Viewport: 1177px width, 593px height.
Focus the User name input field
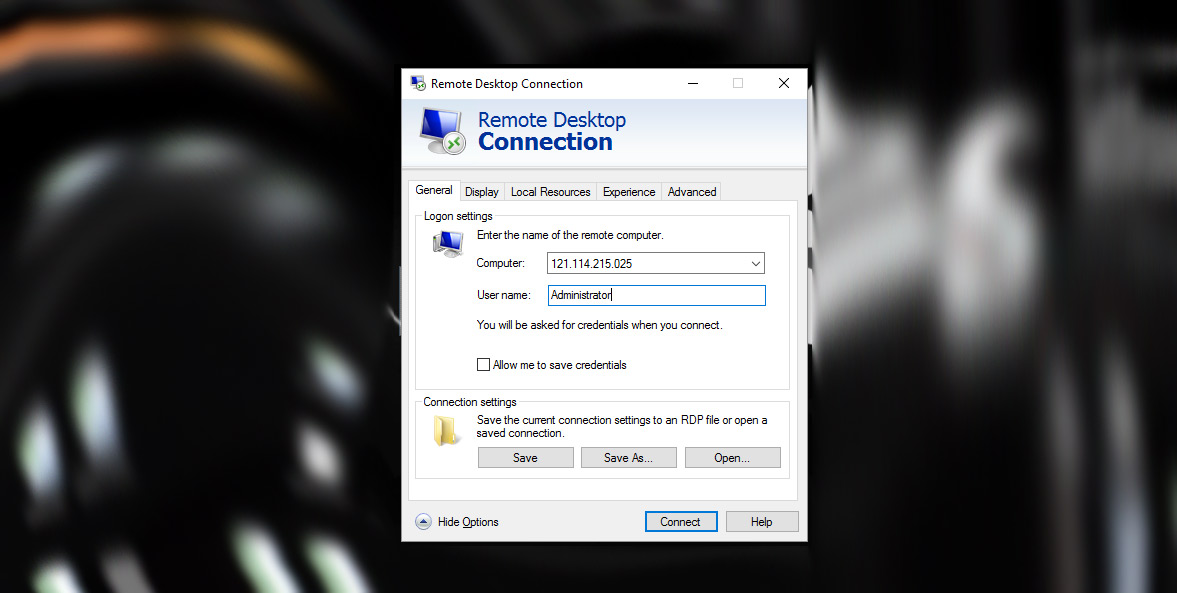(657, 295)
